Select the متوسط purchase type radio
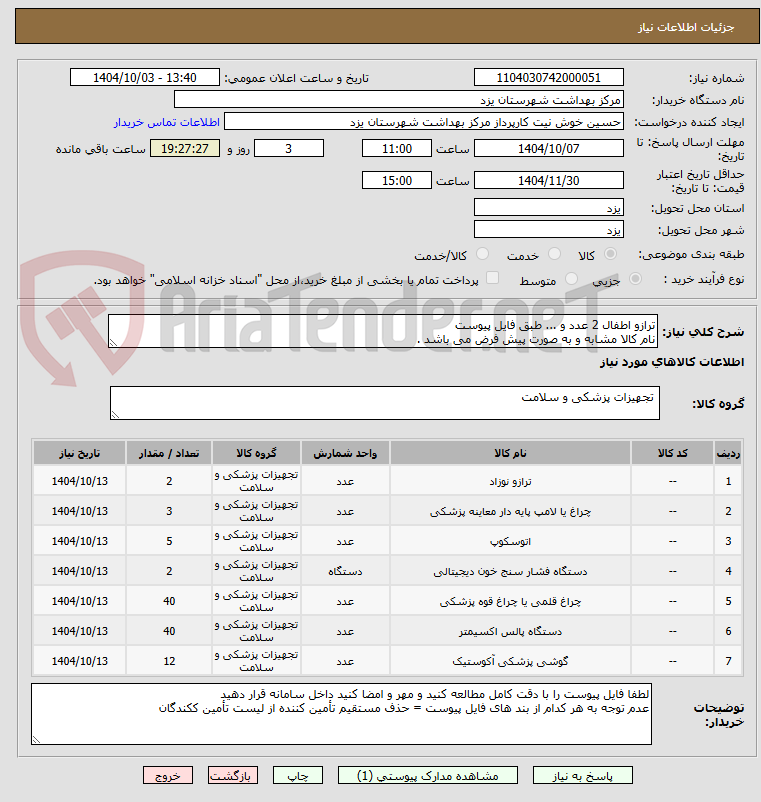761x802 pixels. pyautogui.click(x=571, y=279)
